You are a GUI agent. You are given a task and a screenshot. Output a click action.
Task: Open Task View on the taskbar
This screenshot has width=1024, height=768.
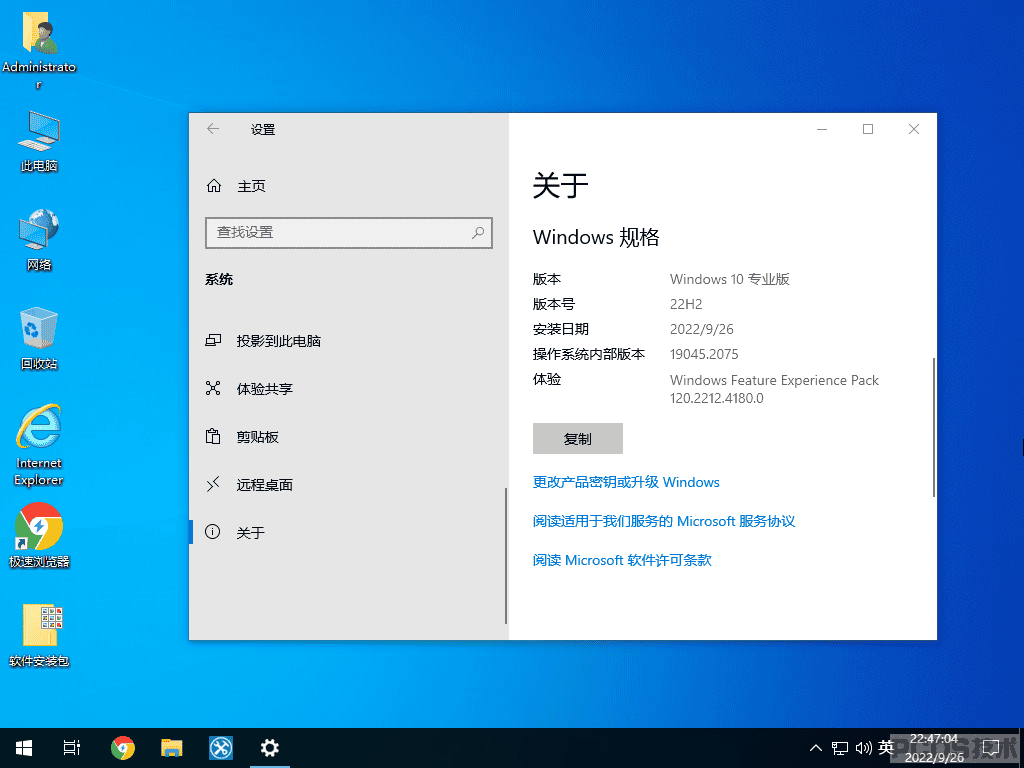point(72,748)
